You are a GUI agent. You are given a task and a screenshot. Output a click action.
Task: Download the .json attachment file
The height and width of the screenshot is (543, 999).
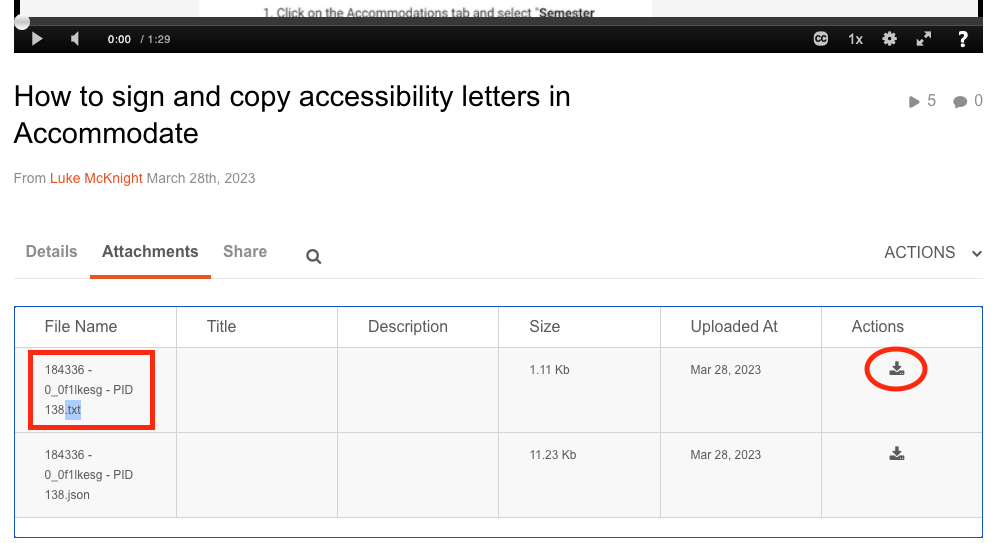coord(897,454)
